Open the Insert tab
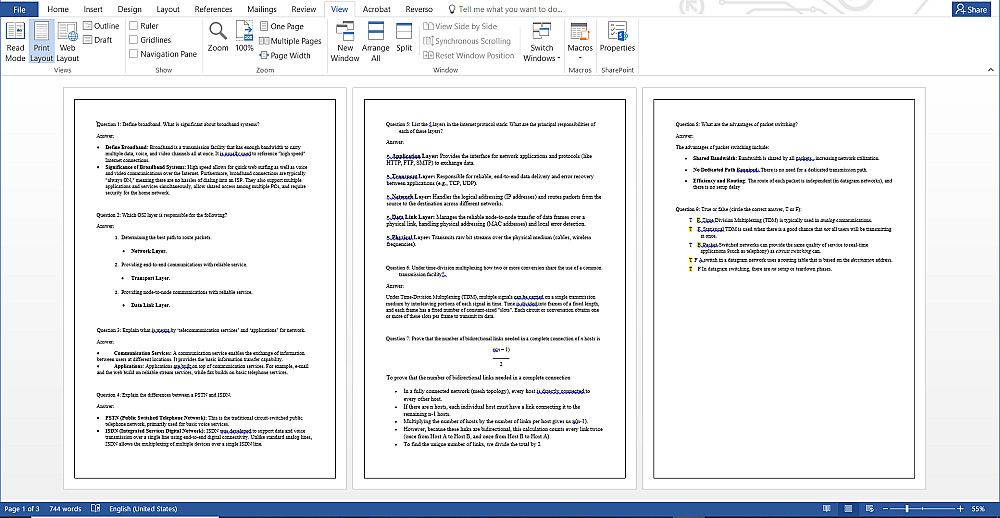This screenshot has width=1000, height=518. coord(93,9)
